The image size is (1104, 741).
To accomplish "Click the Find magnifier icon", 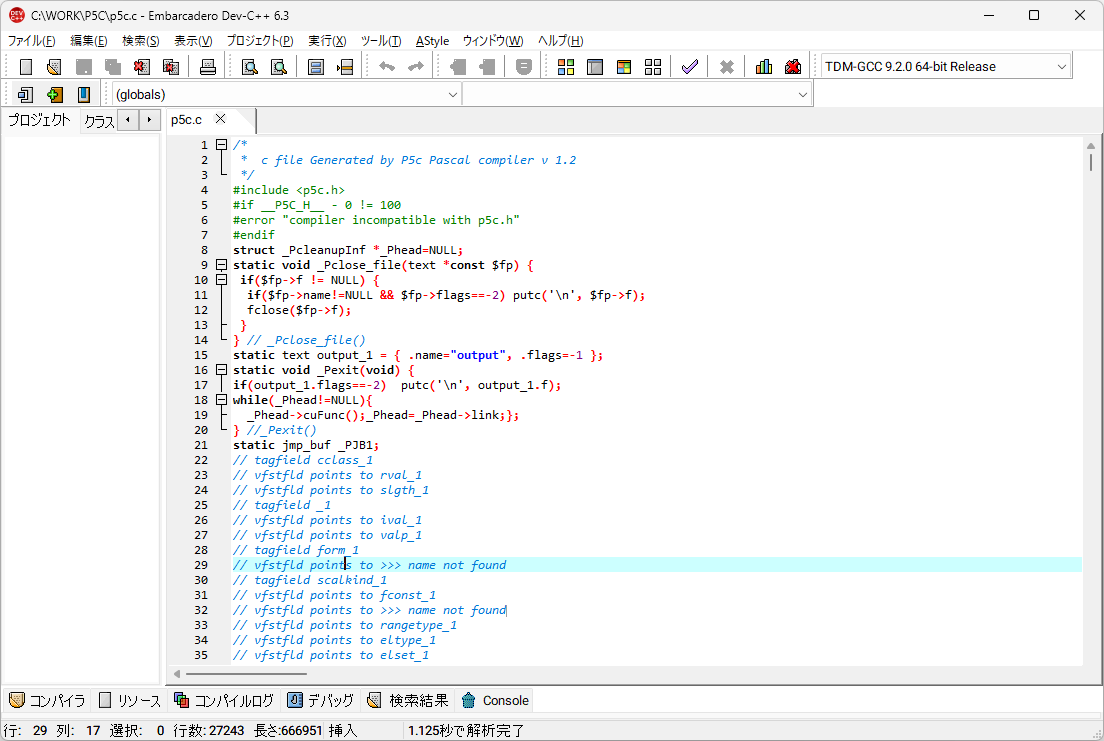I will (249, 67).
